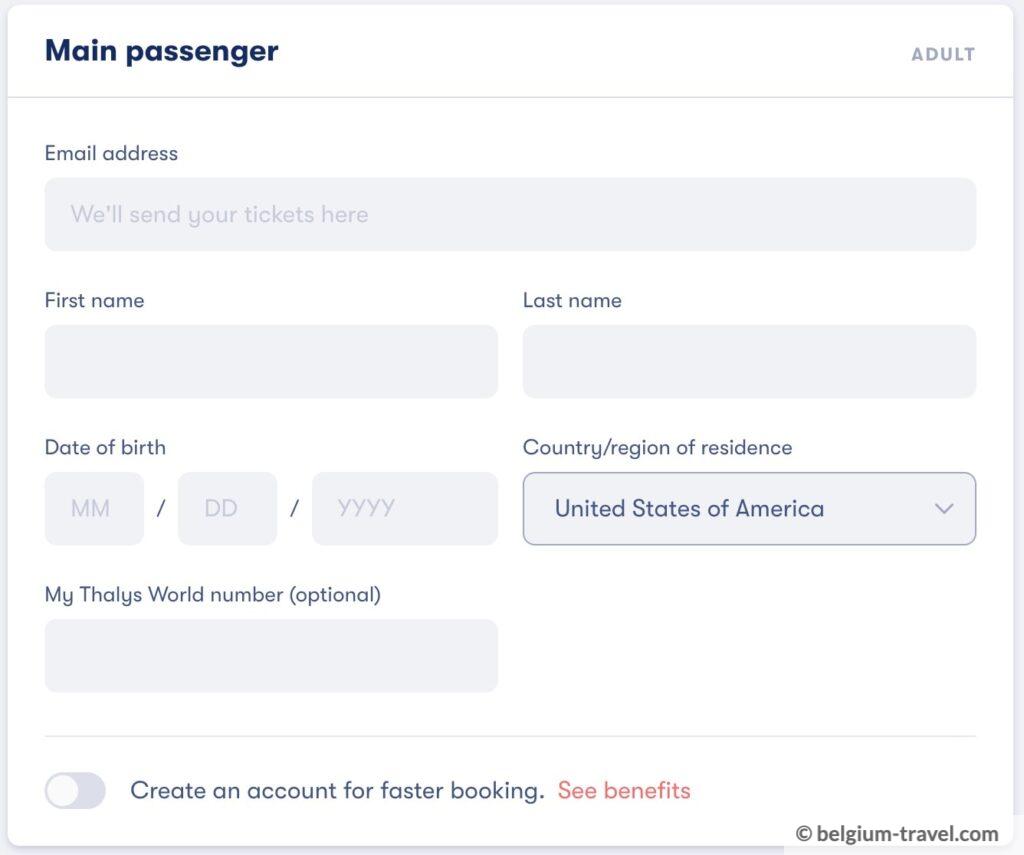Click the chevron arrow in country selector

943,508
